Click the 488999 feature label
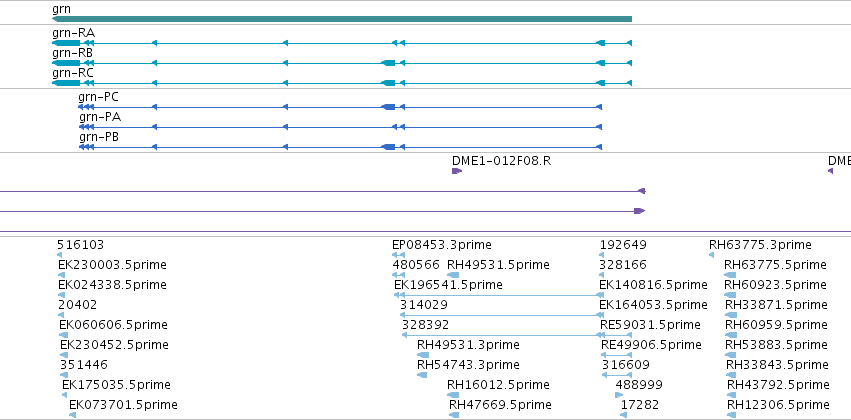Viewport: 851px width, 420px height. (639, 385)
